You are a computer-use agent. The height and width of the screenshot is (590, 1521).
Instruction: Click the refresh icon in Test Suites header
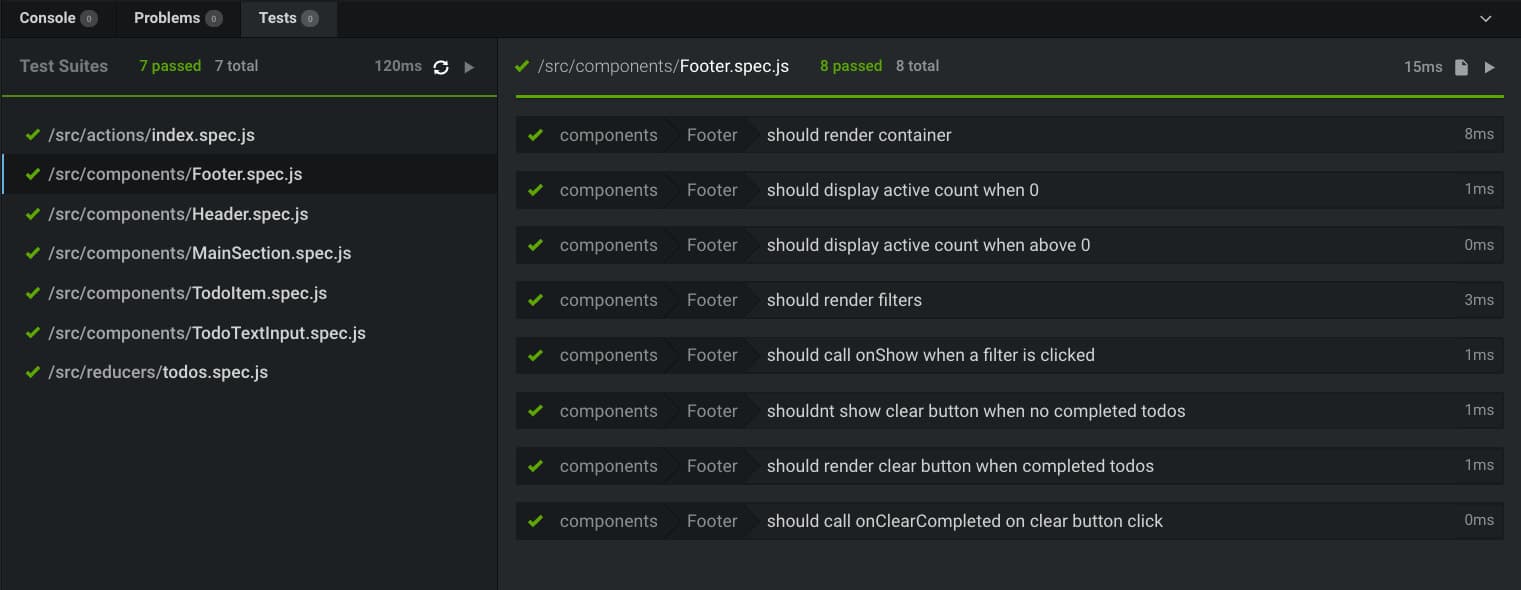pos(441,67)
